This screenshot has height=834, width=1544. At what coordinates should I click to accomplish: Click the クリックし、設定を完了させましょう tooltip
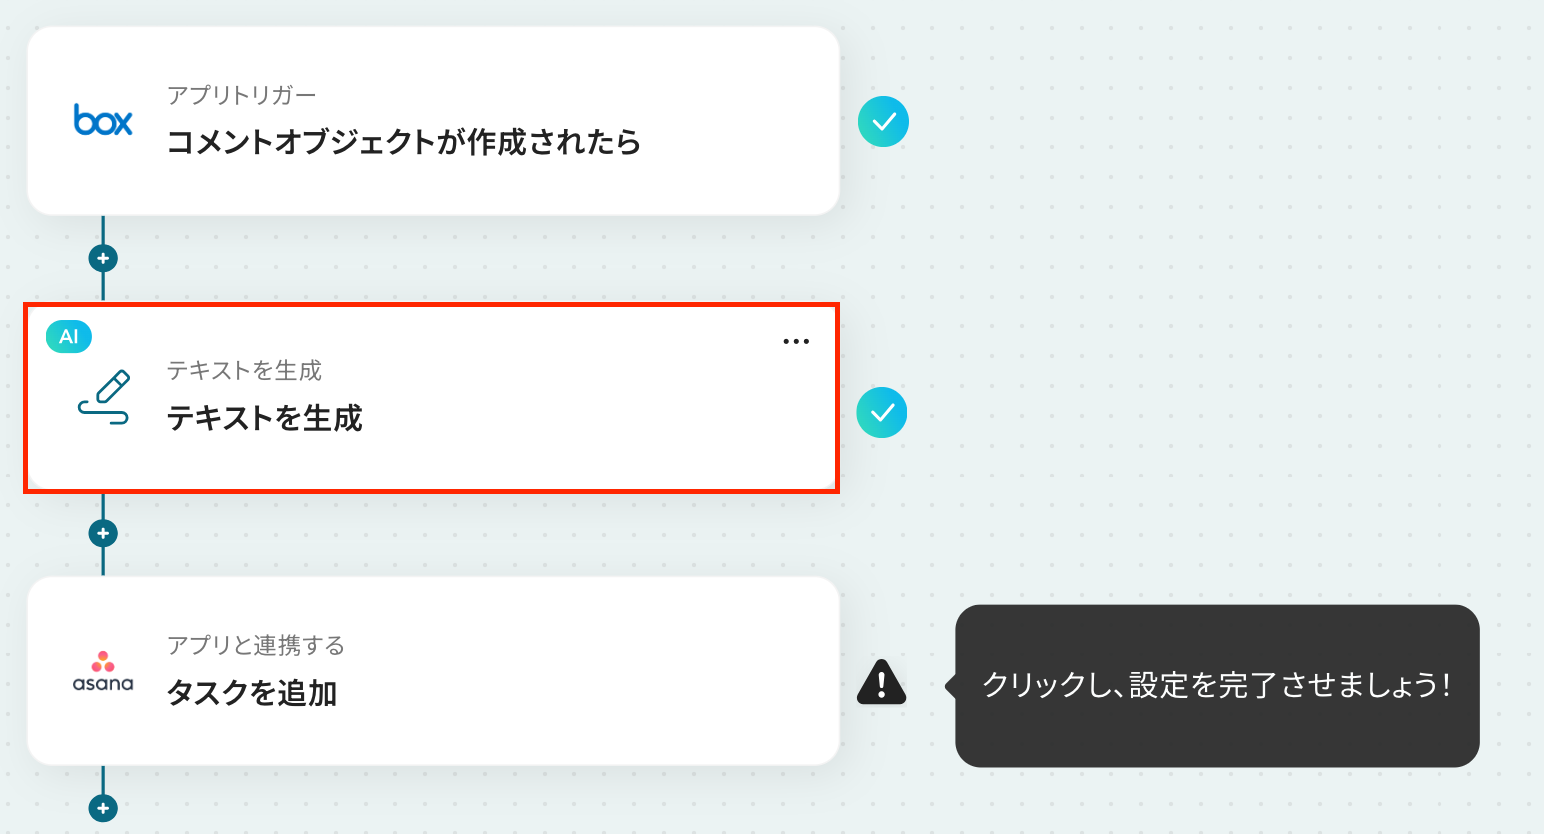tap(1216, 686)
